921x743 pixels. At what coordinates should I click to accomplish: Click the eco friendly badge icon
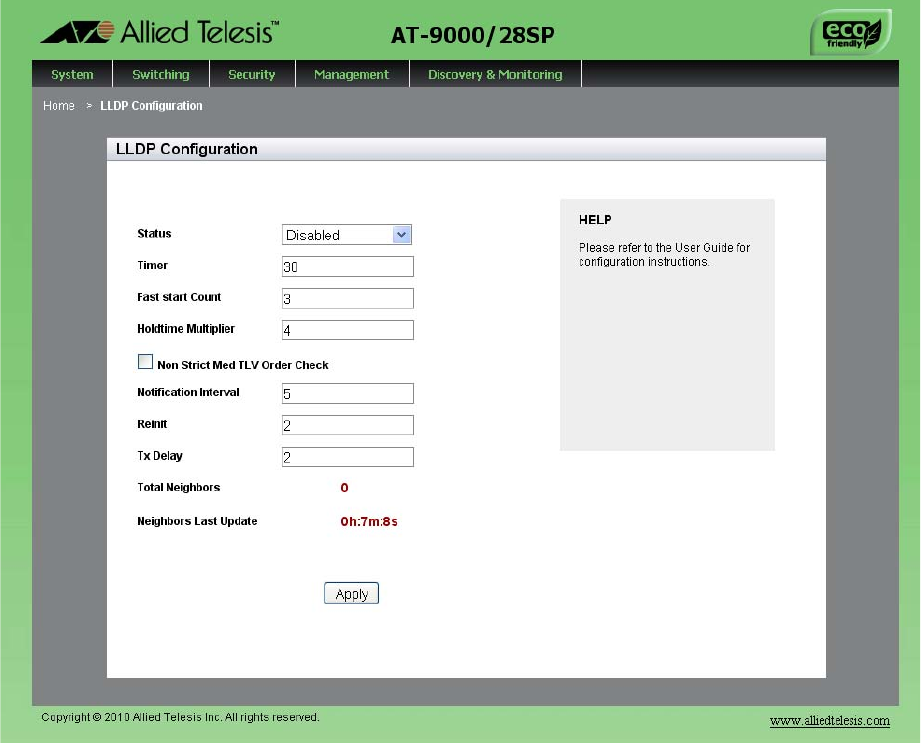pyautogui.click(x=851, y=33)
